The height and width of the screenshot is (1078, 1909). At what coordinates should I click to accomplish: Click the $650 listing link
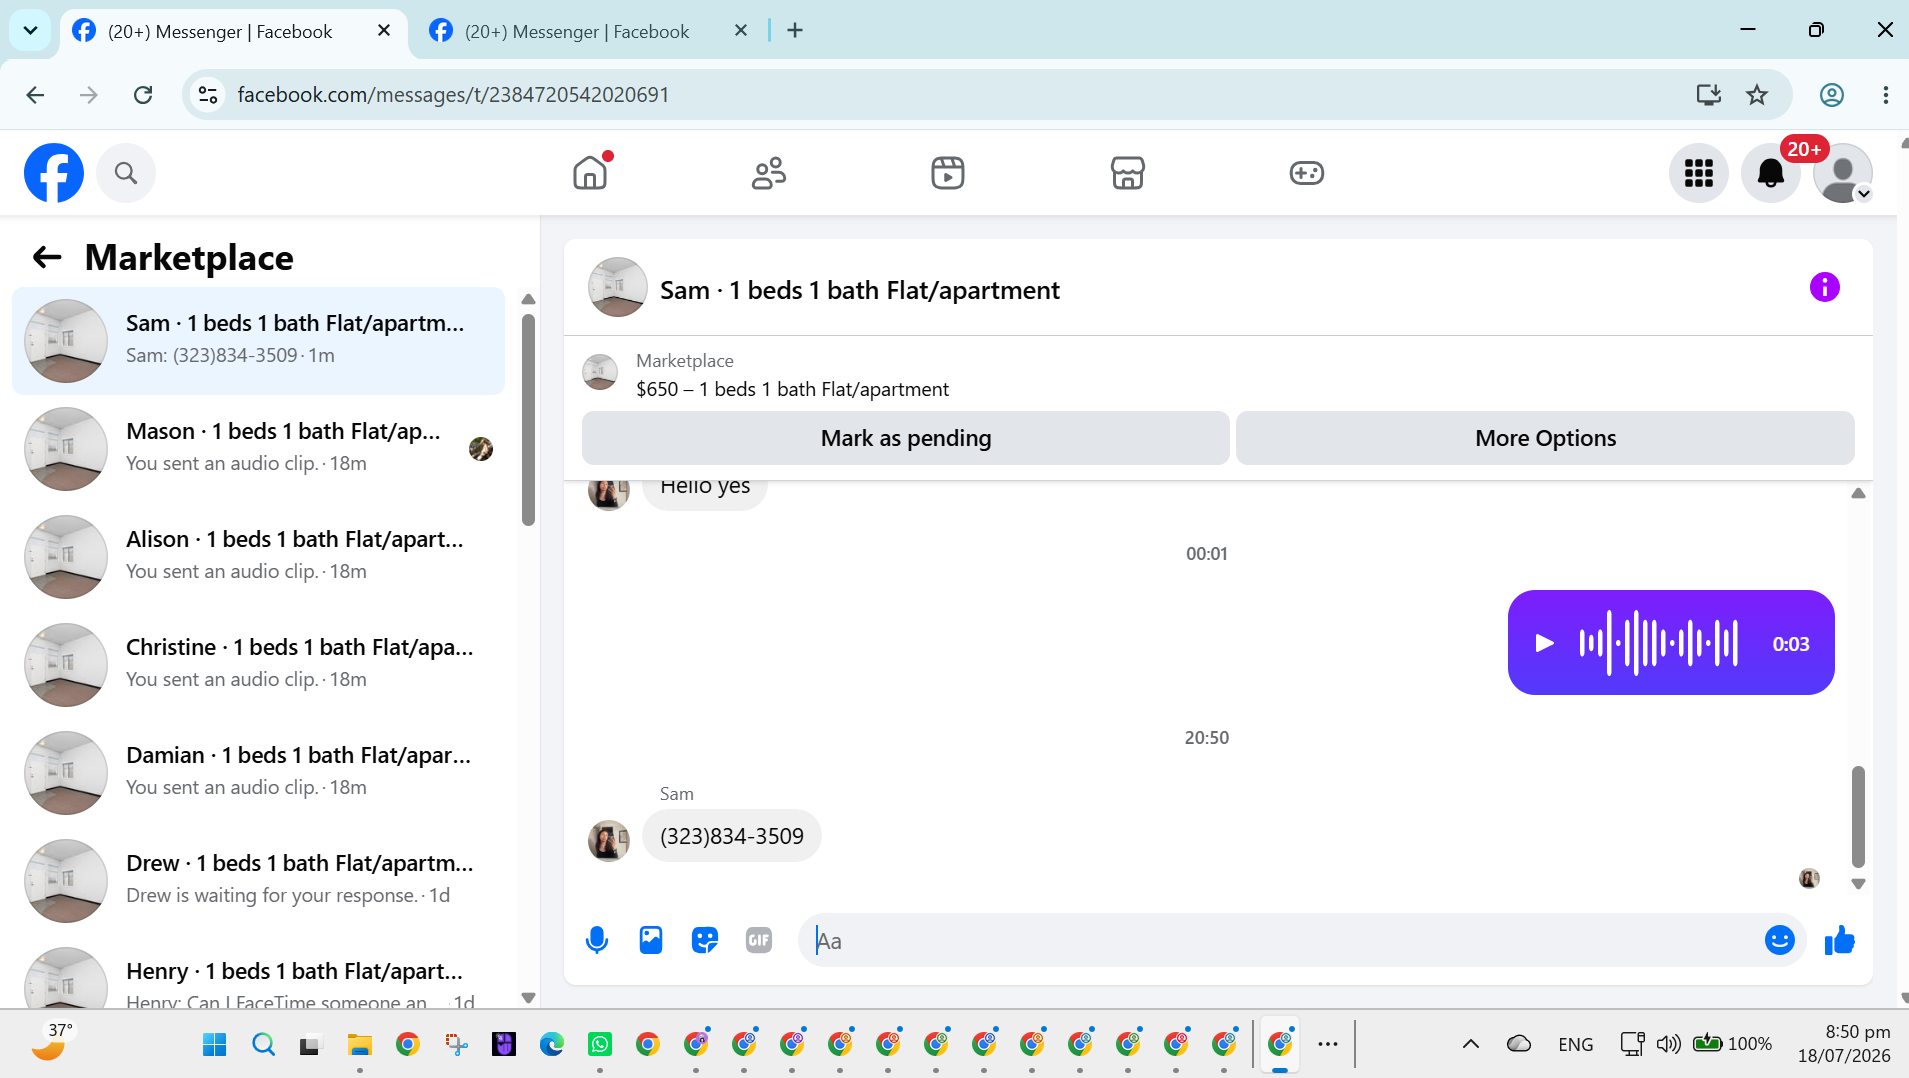point(792,389)
